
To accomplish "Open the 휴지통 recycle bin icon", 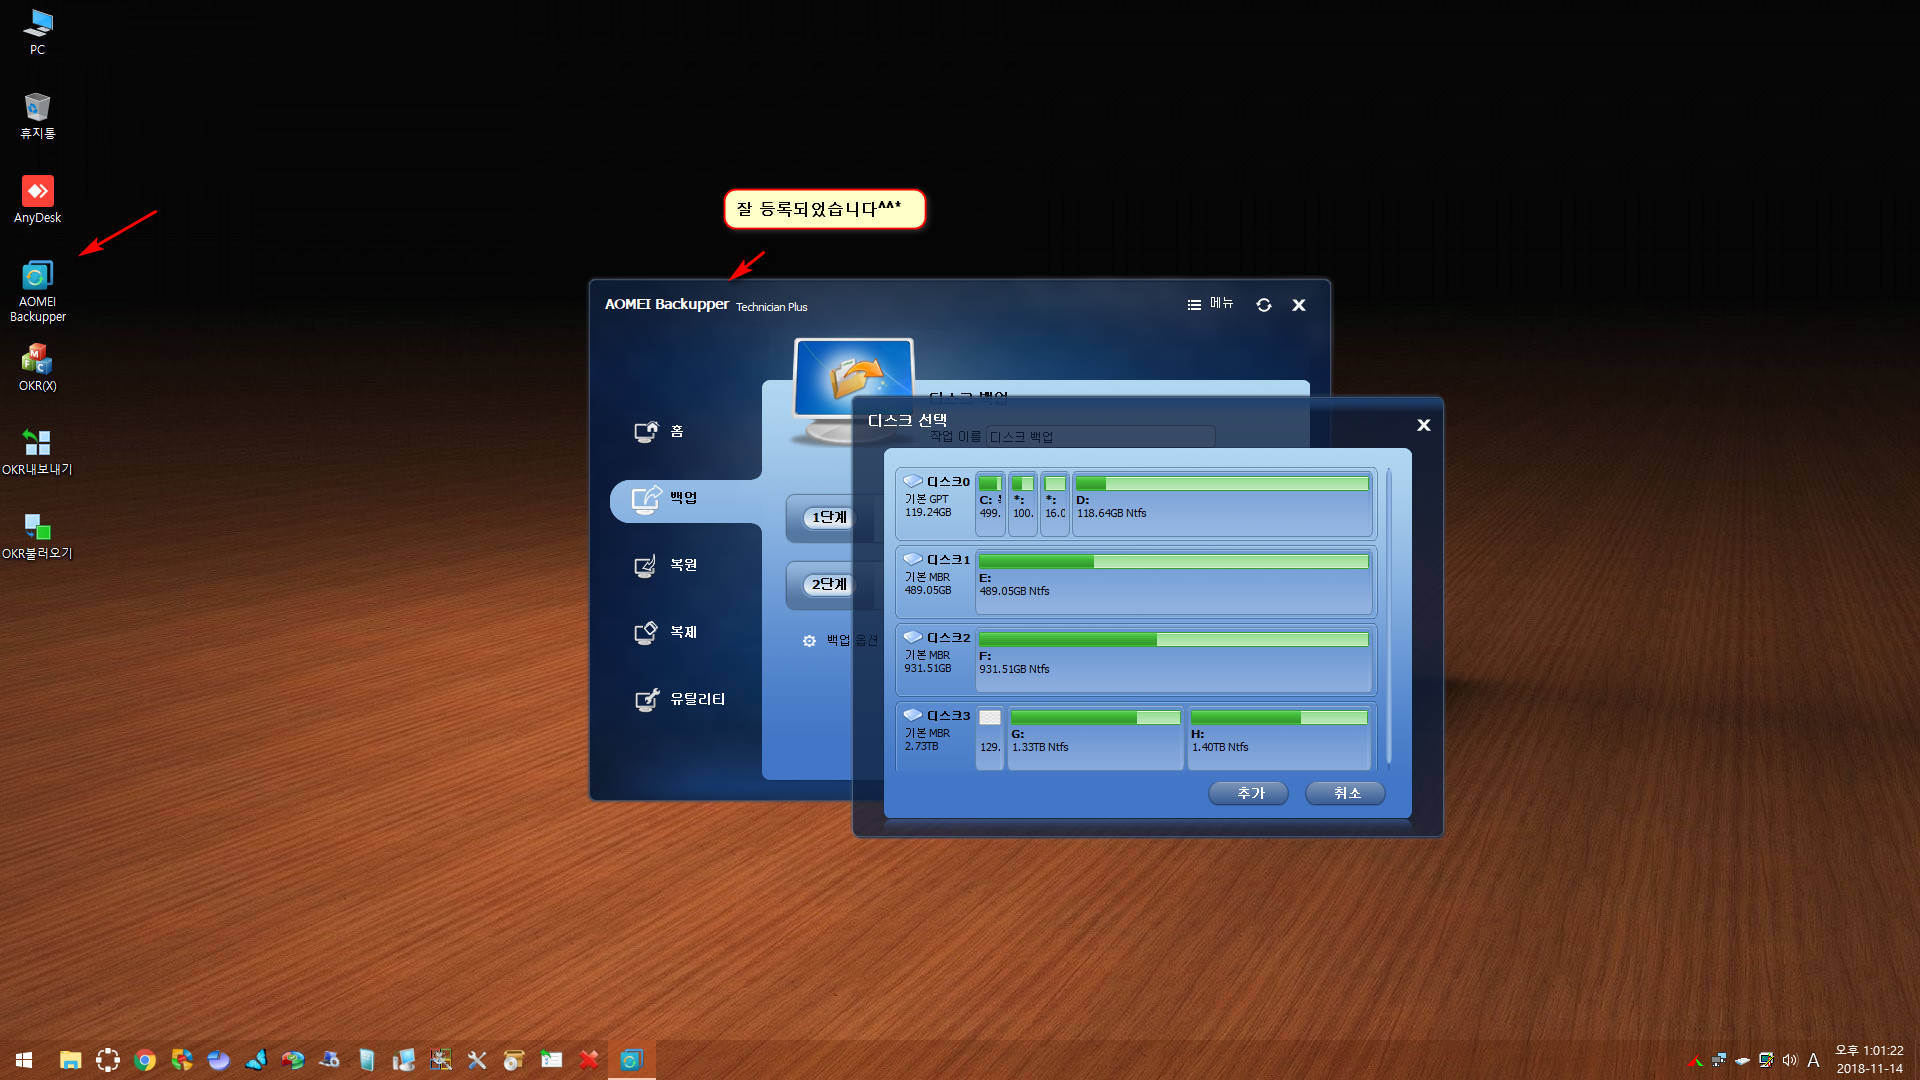I will click(x=37, y=115).
